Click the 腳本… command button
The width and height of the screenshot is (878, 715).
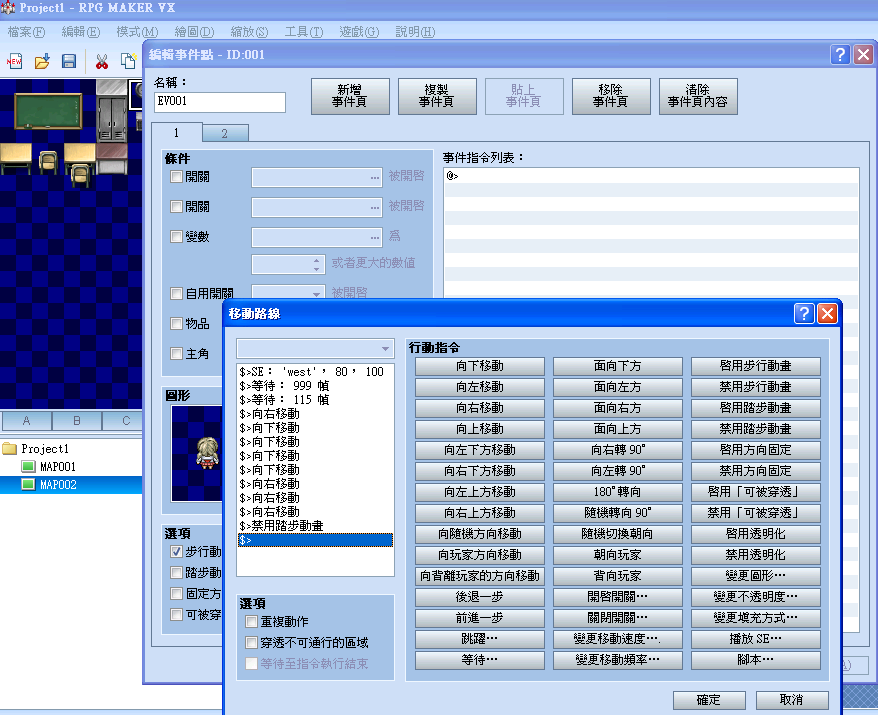tap(755, 660)
